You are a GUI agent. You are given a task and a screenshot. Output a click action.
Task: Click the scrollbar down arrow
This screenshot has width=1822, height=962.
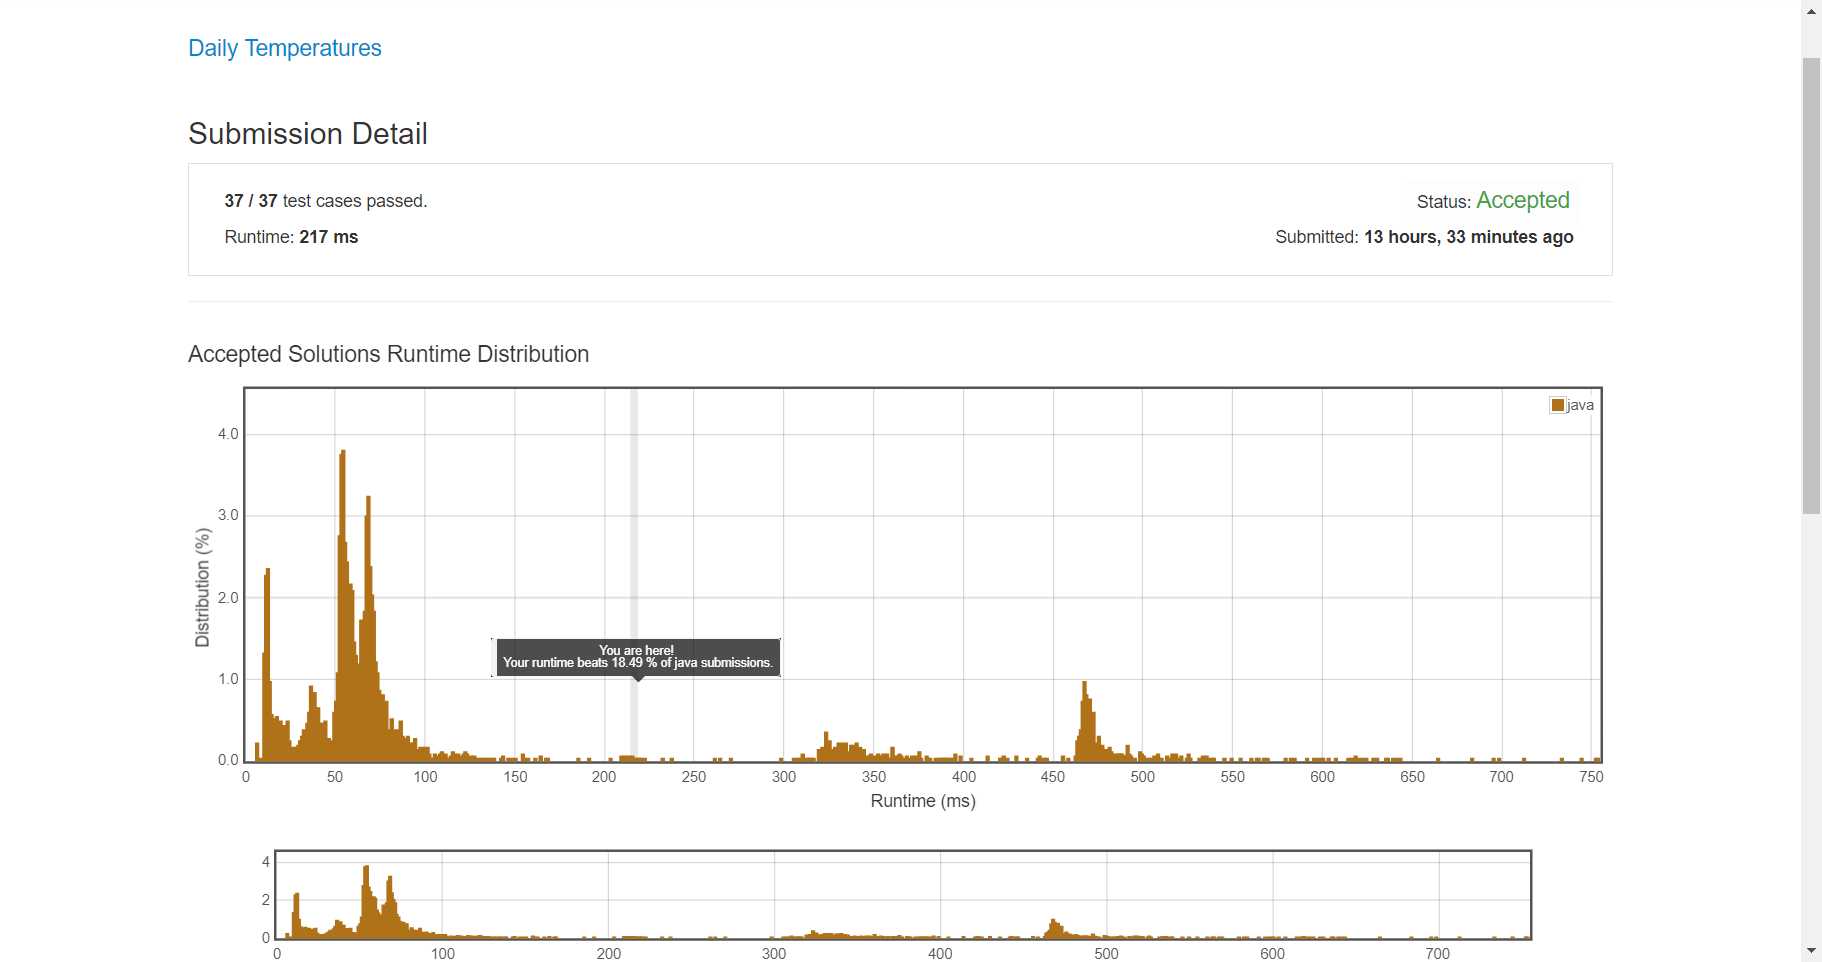tap(1812, 951)
